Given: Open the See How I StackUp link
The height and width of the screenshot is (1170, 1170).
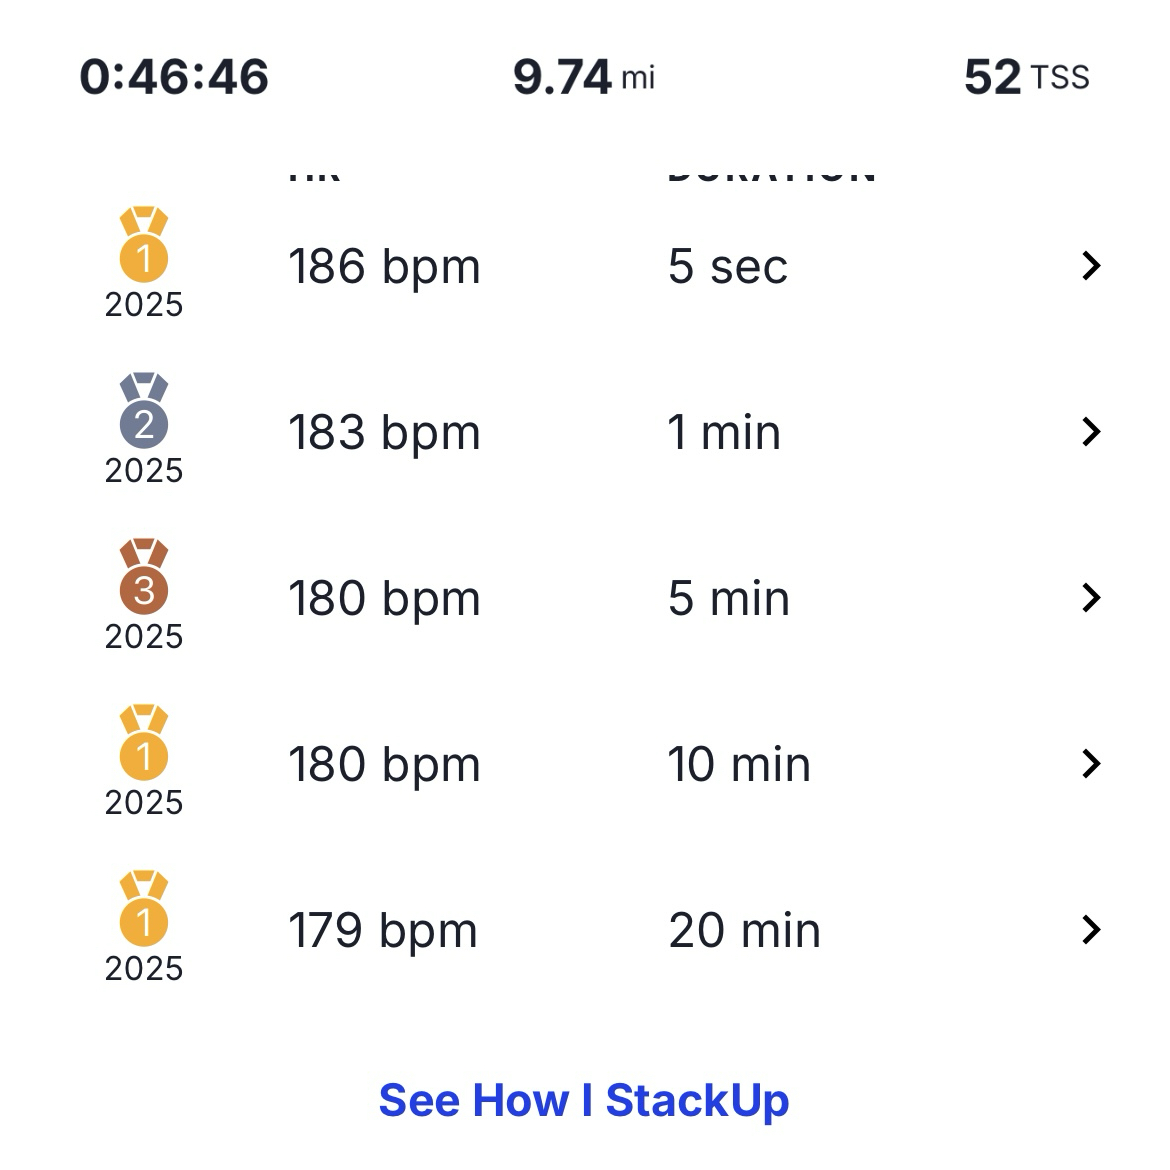Looking at the screenshot, I should click(584, 1101).
